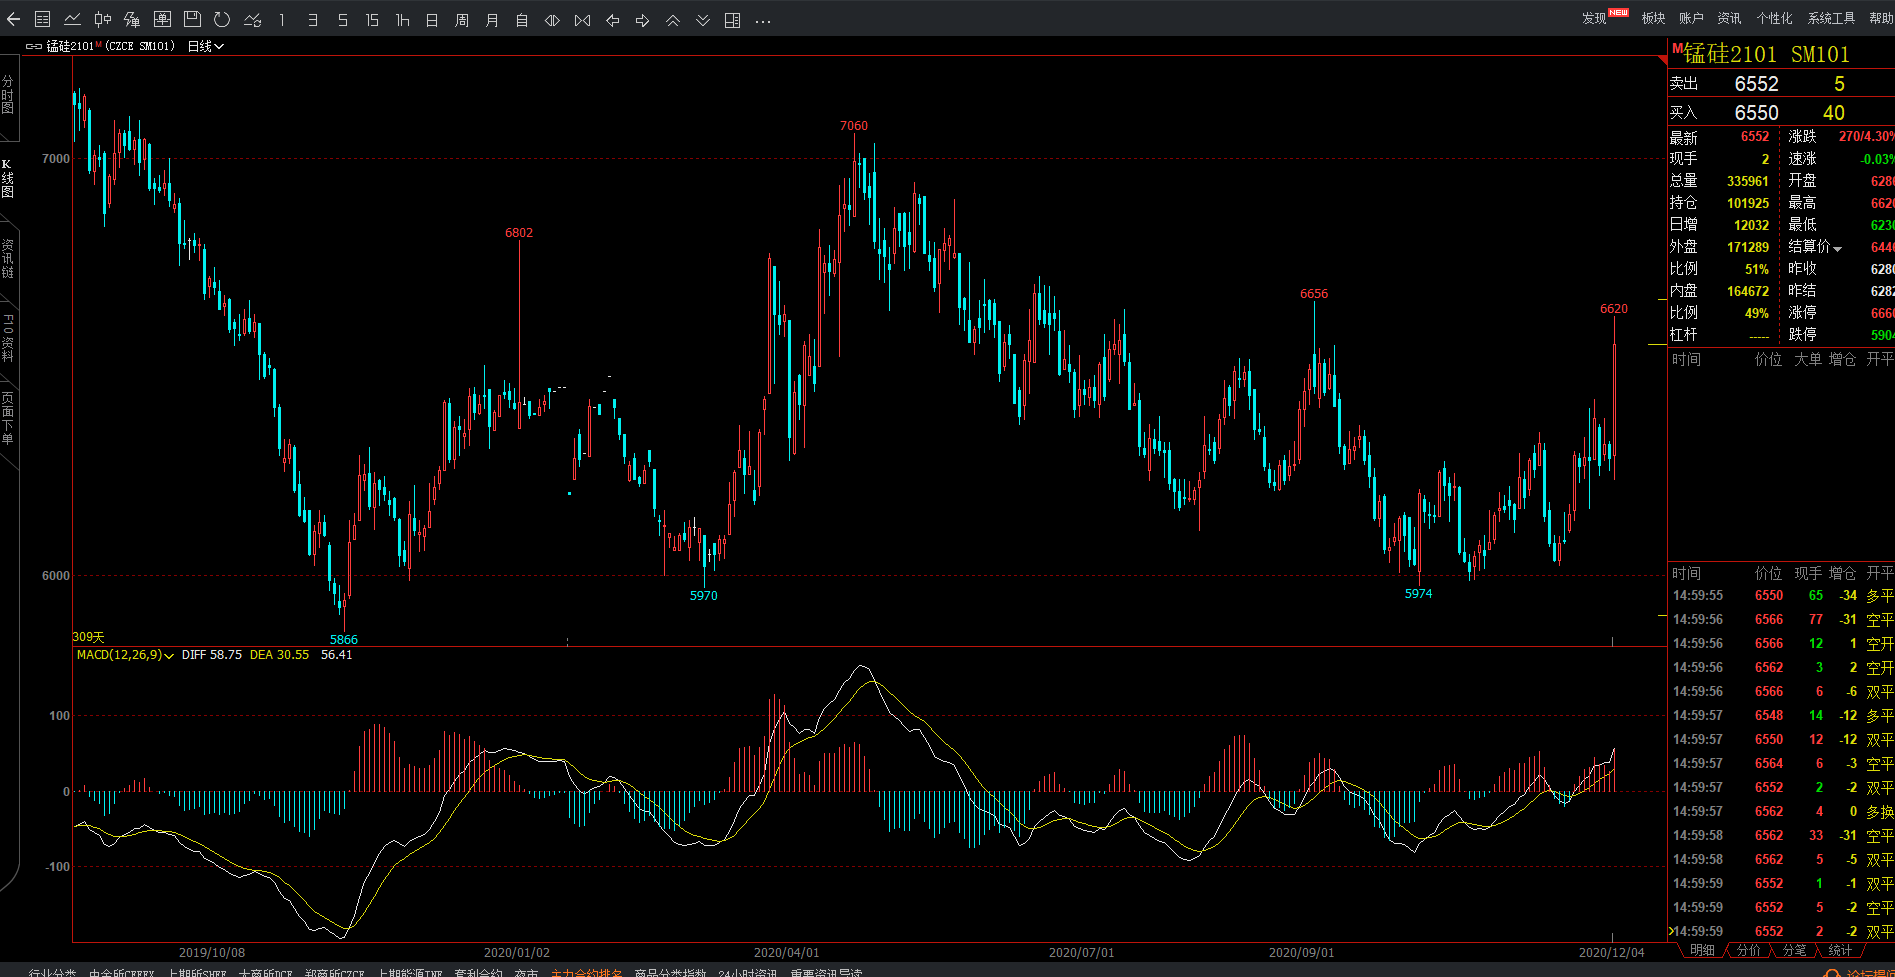Open the 24小时资讯 bottom link
The height and width of the screenshot is (977, 1895).
[747, 972]
